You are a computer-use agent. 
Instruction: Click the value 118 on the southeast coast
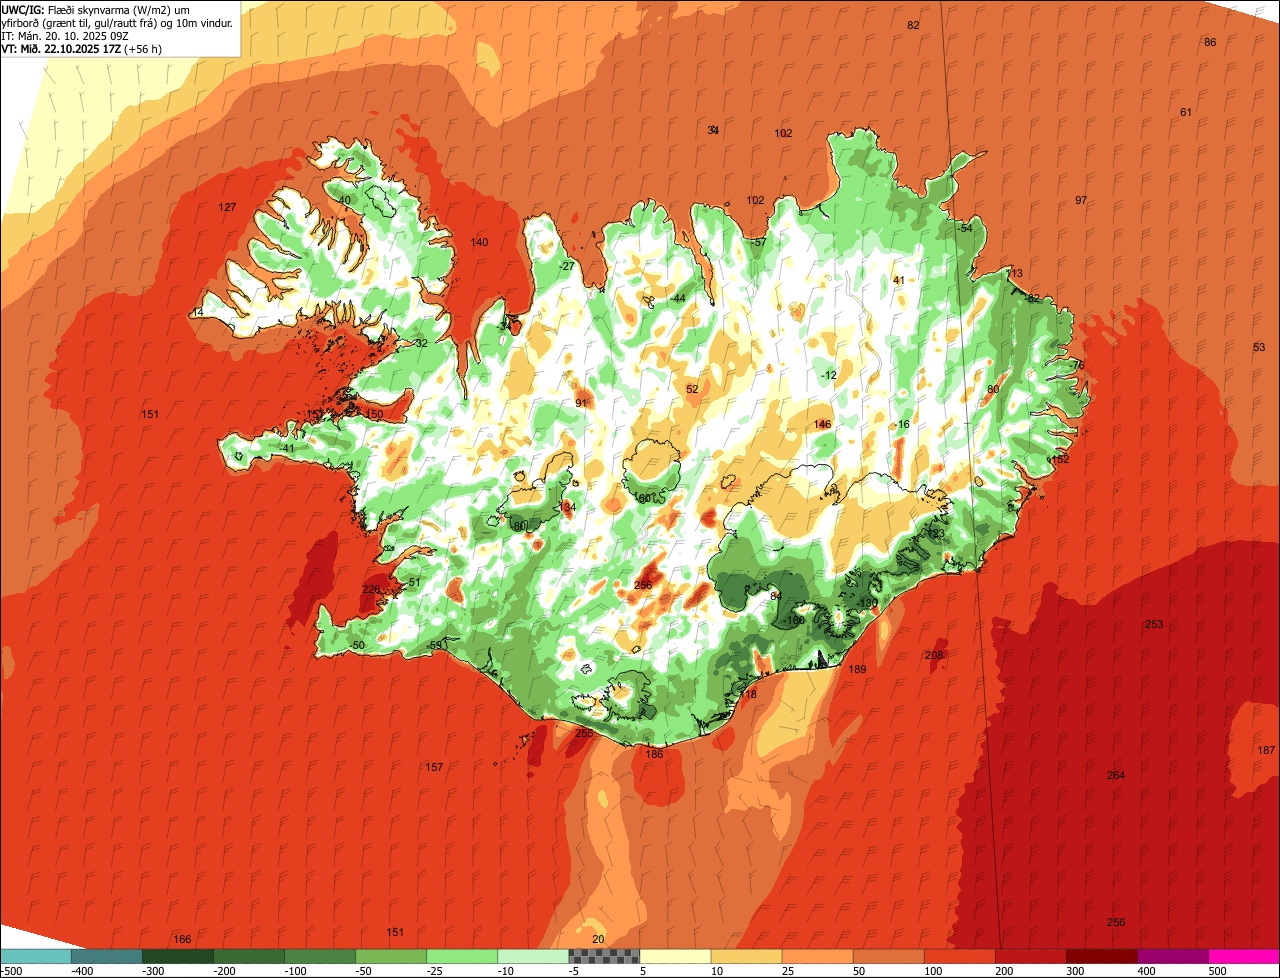pyautogui.click(x=748, y=694)
